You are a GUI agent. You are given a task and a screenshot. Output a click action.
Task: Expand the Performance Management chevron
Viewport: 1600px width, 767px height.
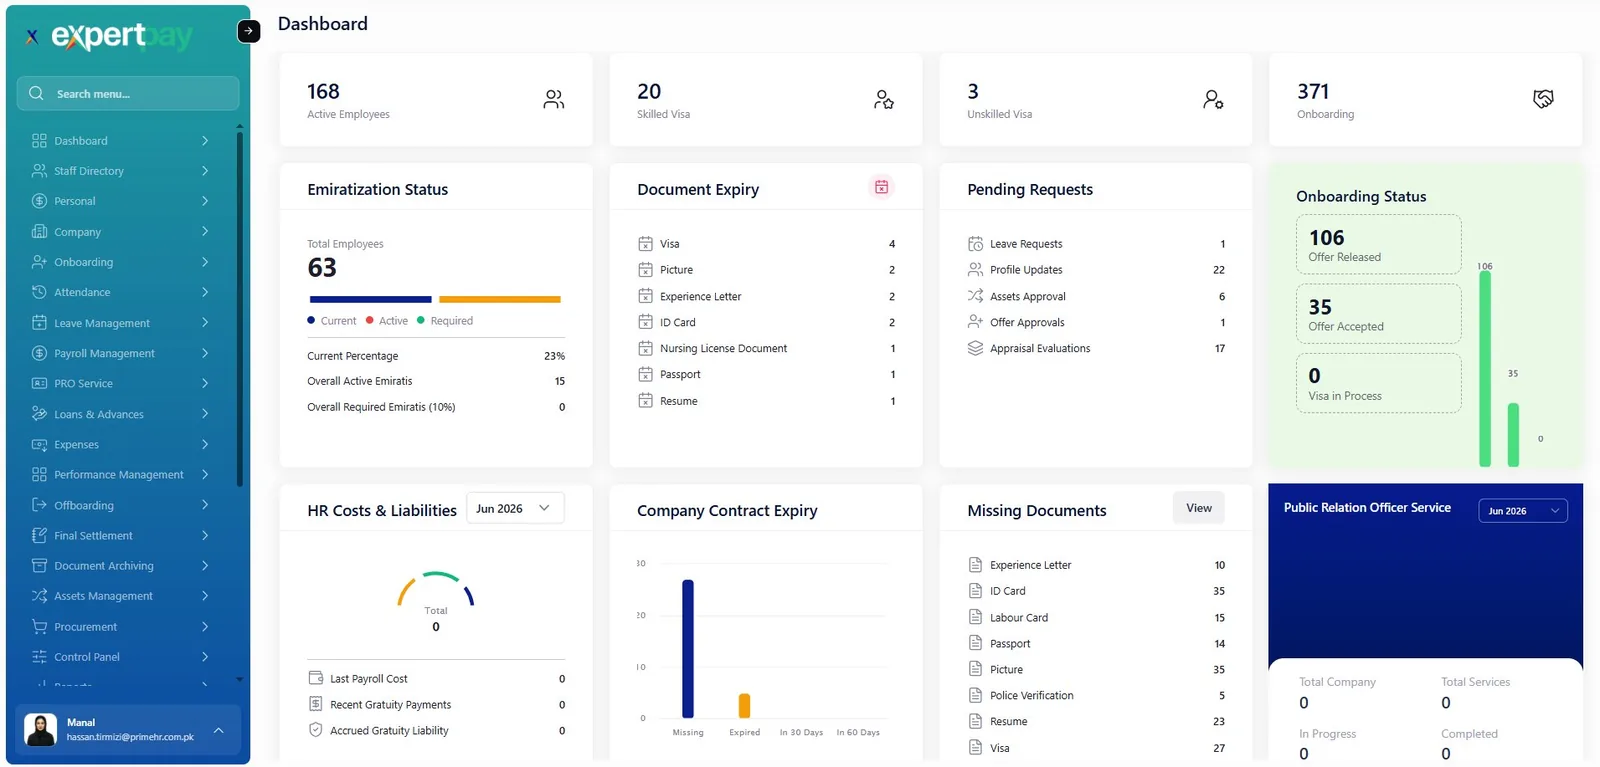[x=205, y=474]
